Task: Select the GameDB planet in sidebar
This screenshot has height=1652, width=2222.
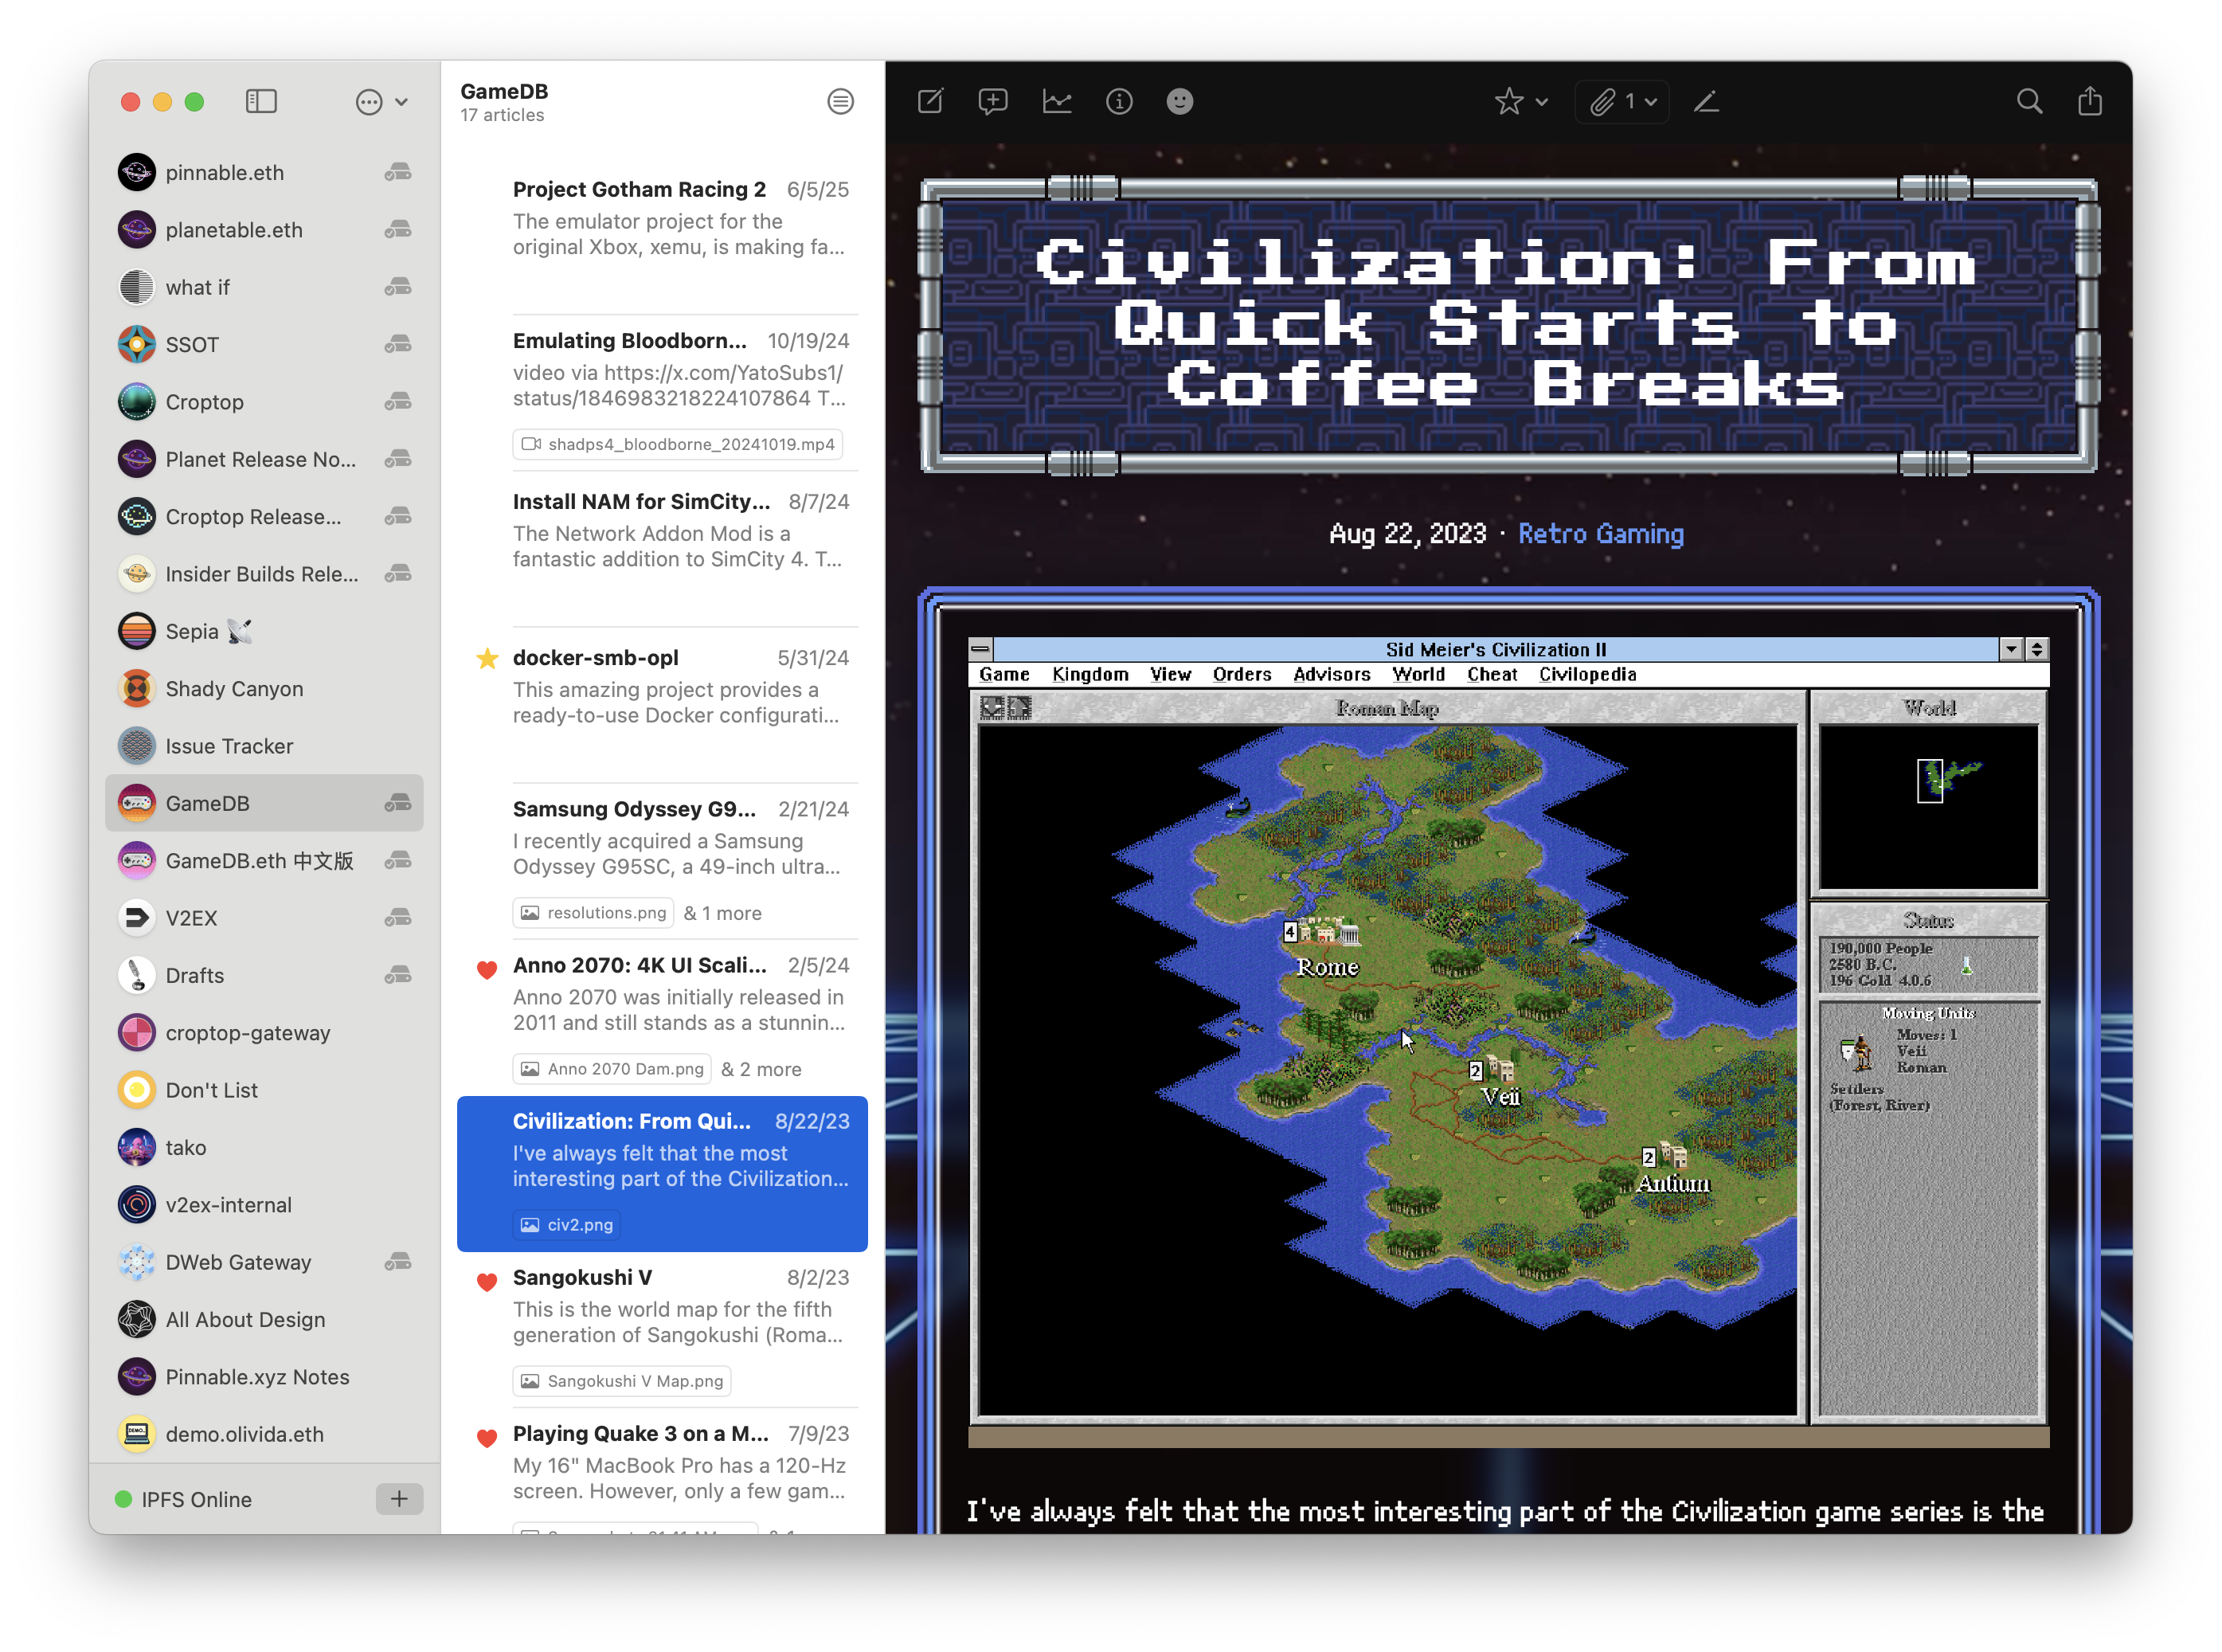Action: [264, 803]
